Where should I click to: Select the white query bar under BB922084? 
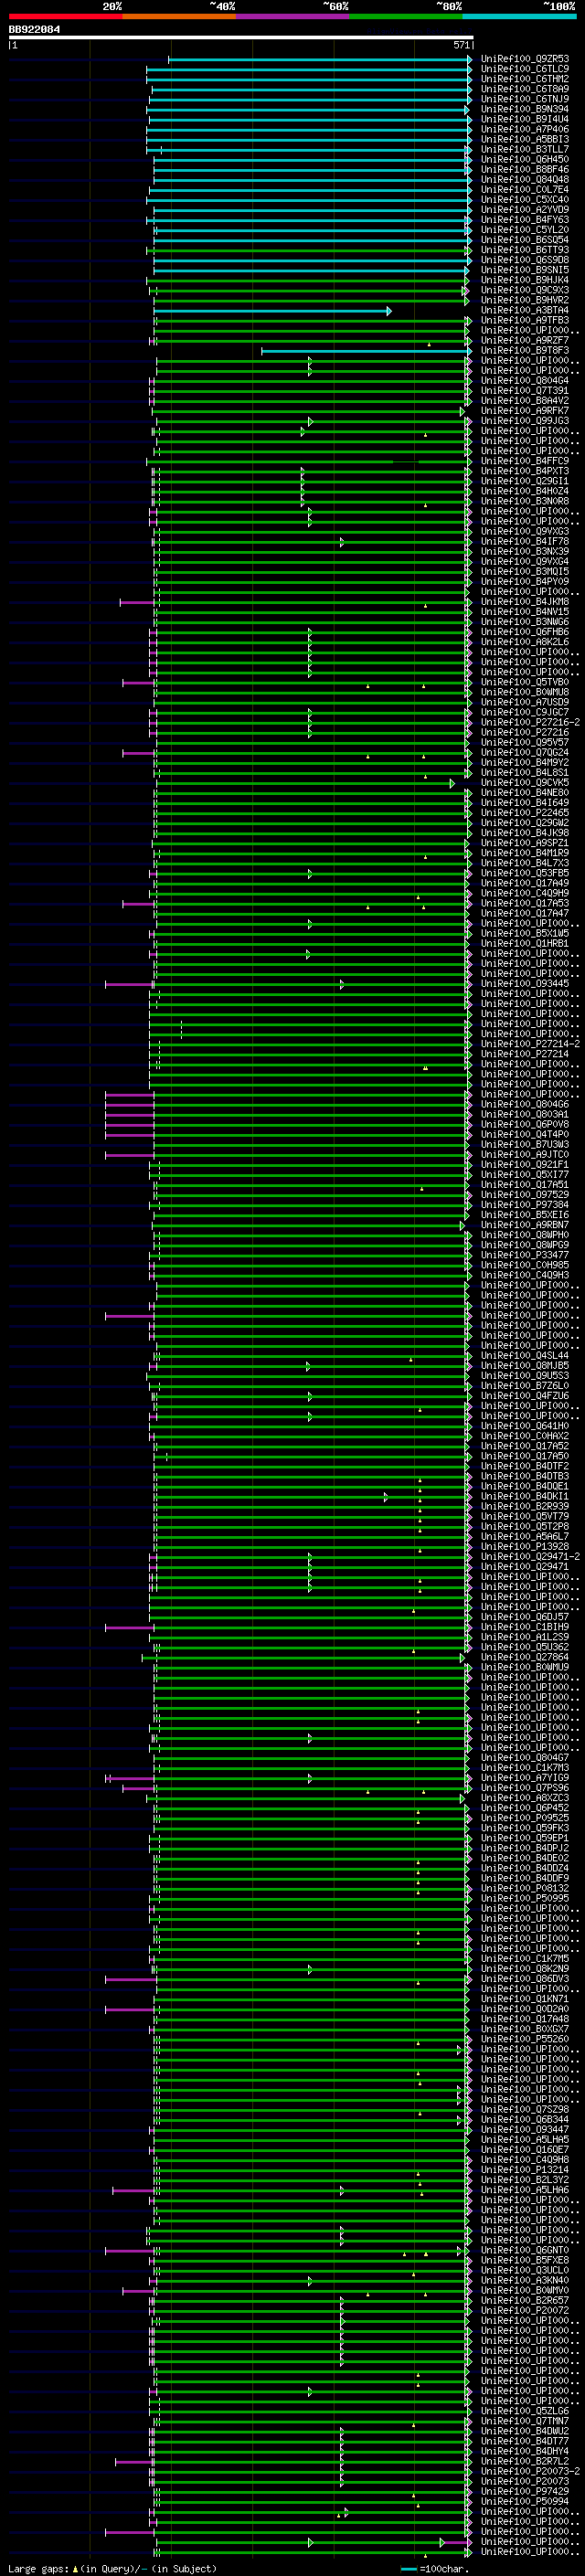[x=241, y=38]
